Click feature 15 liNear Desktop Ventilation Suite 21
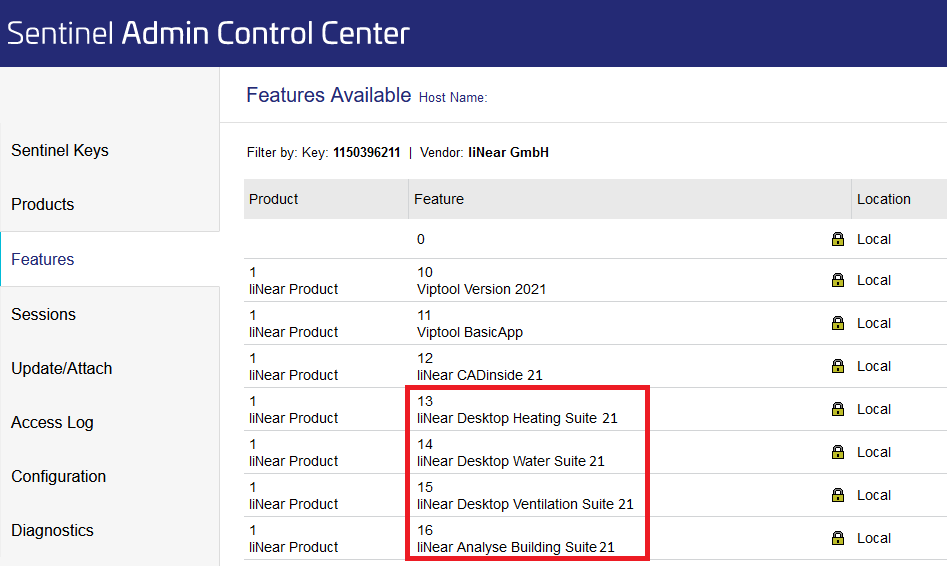The height and width of the screenshot is (566, 947). pos(525,495)
